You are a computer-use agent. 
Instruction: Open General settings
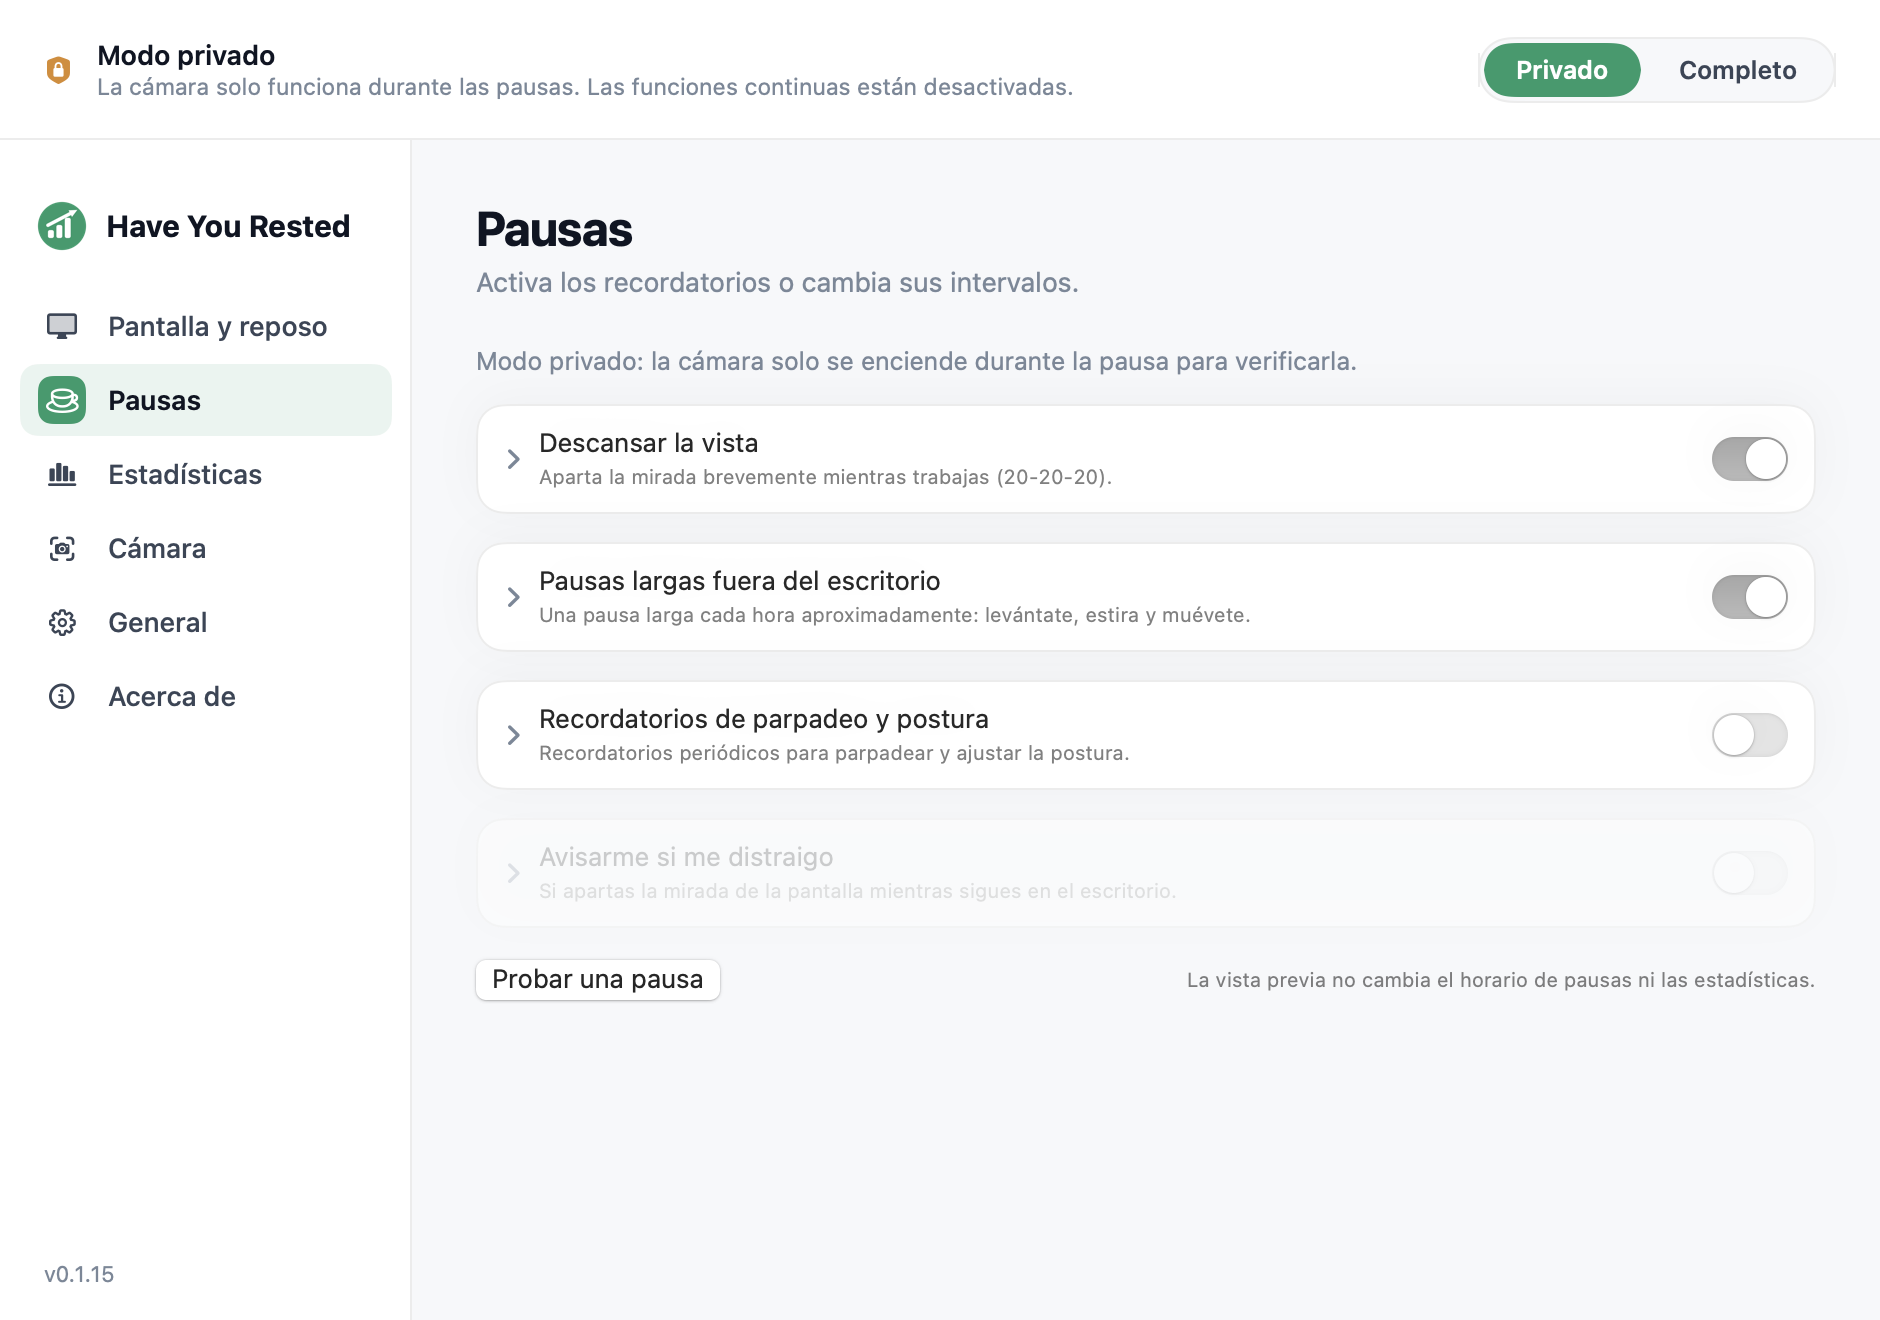[206, 622]
